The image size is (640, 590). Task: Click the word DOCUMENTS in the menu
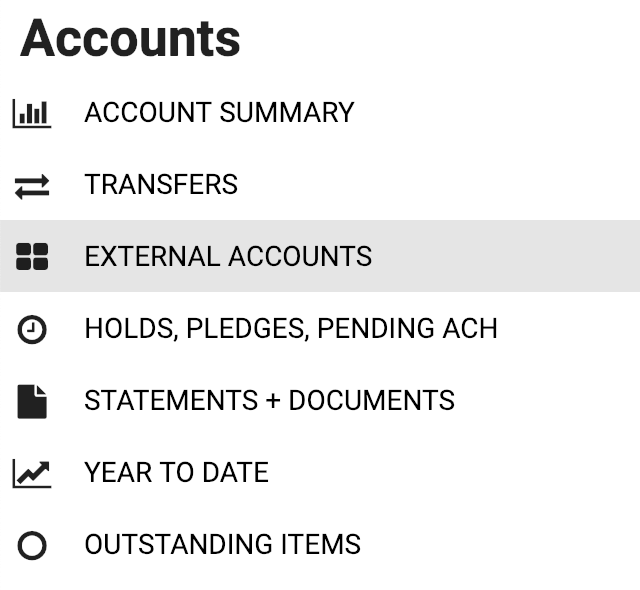coord(371,401)
